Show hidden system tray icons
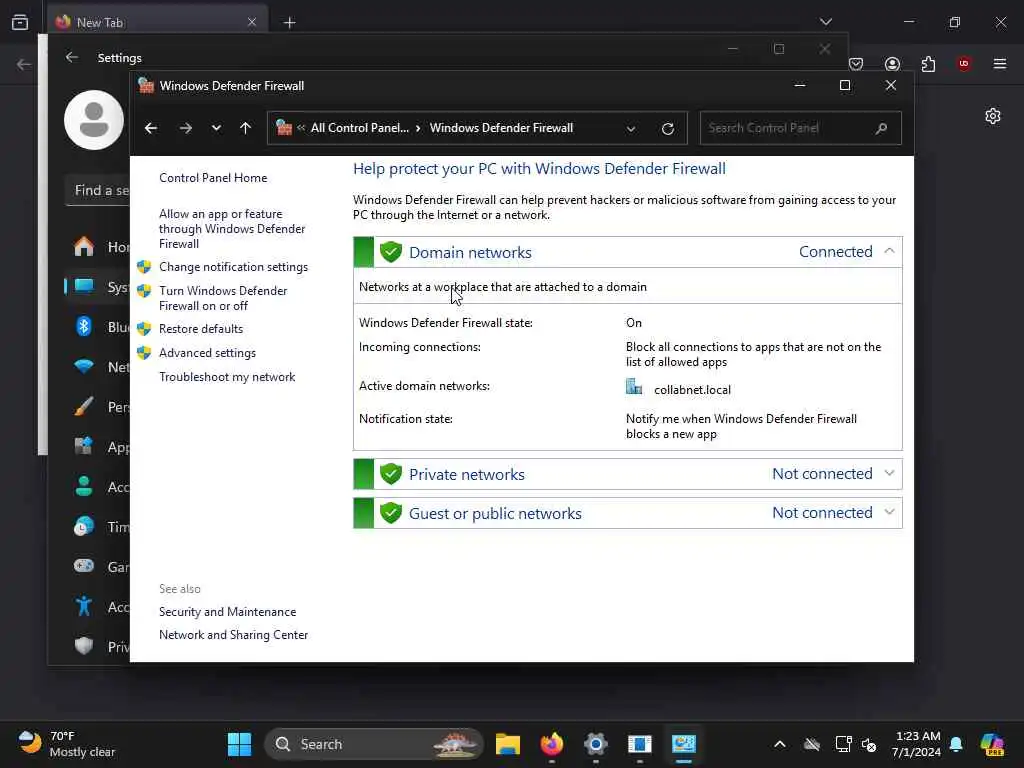The image size is (1024, 768). point(780,744)
